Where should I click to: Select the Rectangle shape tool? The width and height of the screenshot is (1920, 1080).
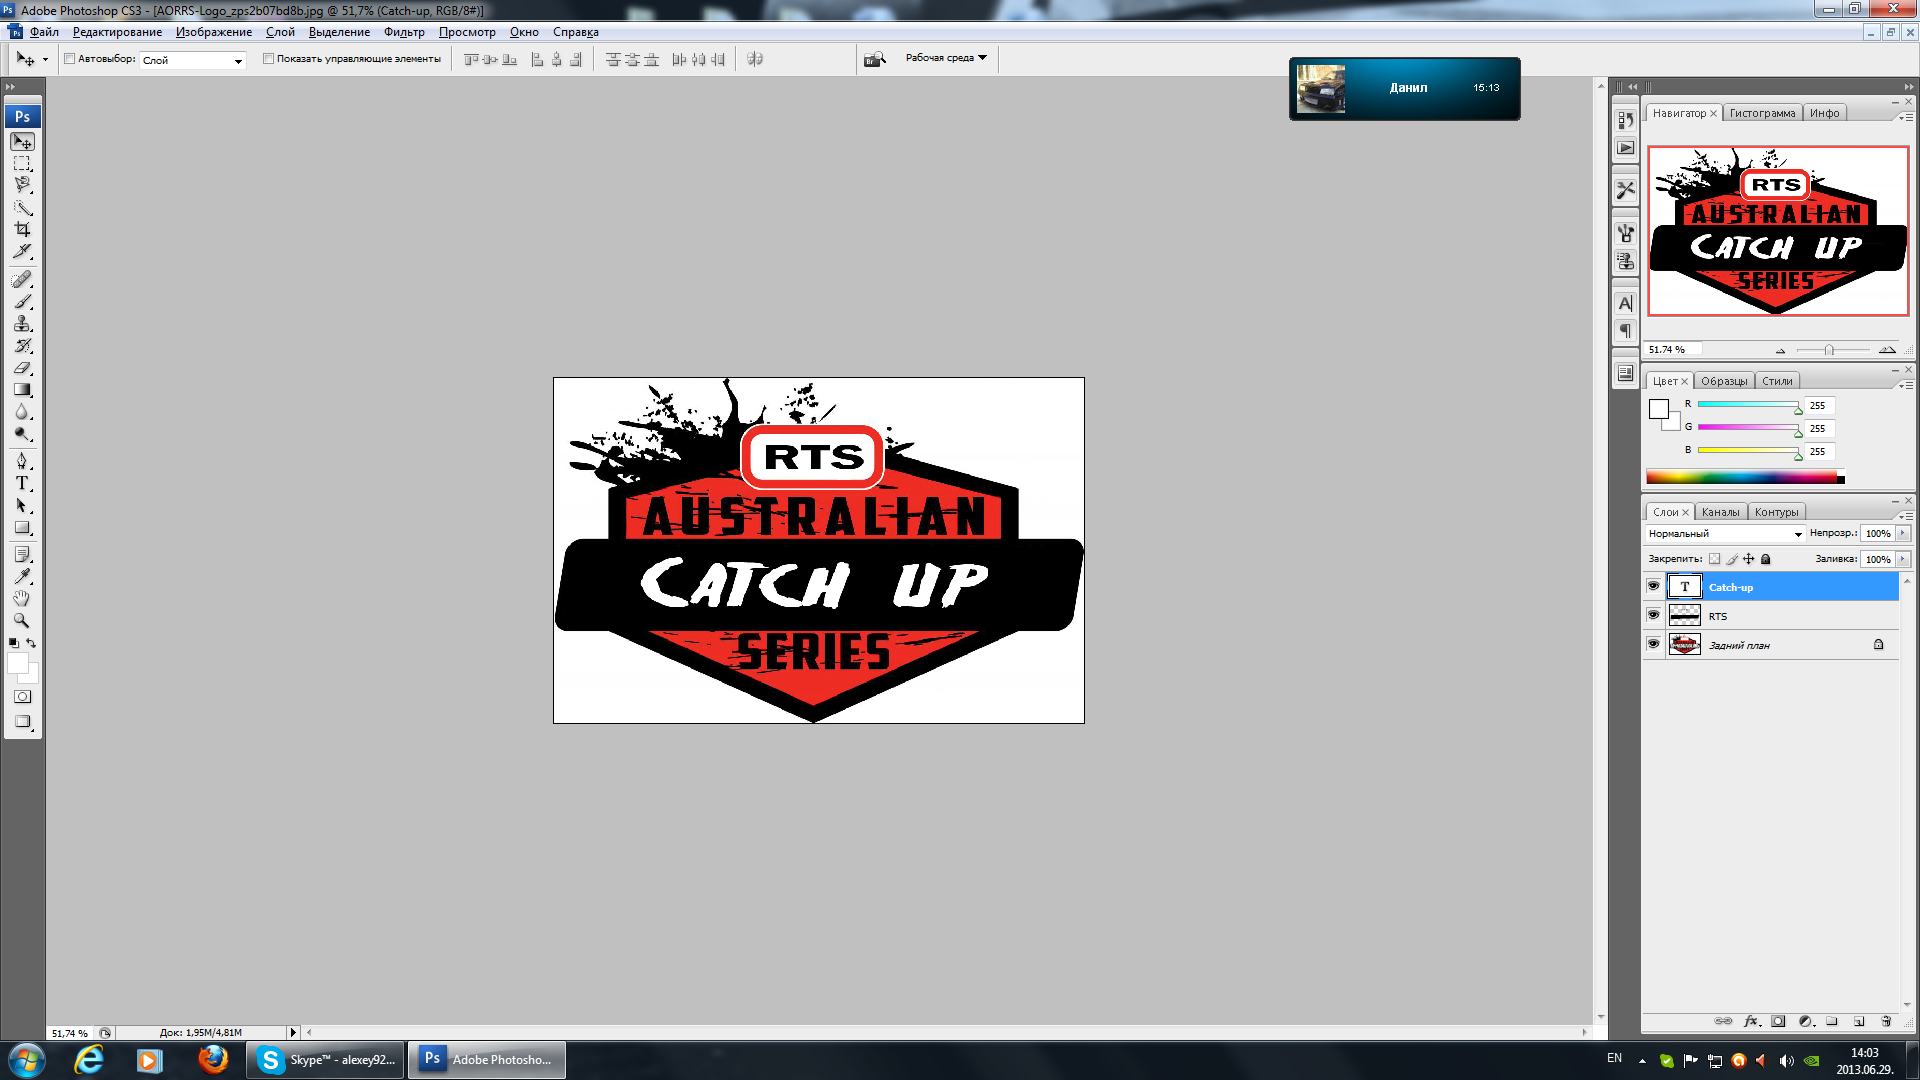[x=22, y=527]
